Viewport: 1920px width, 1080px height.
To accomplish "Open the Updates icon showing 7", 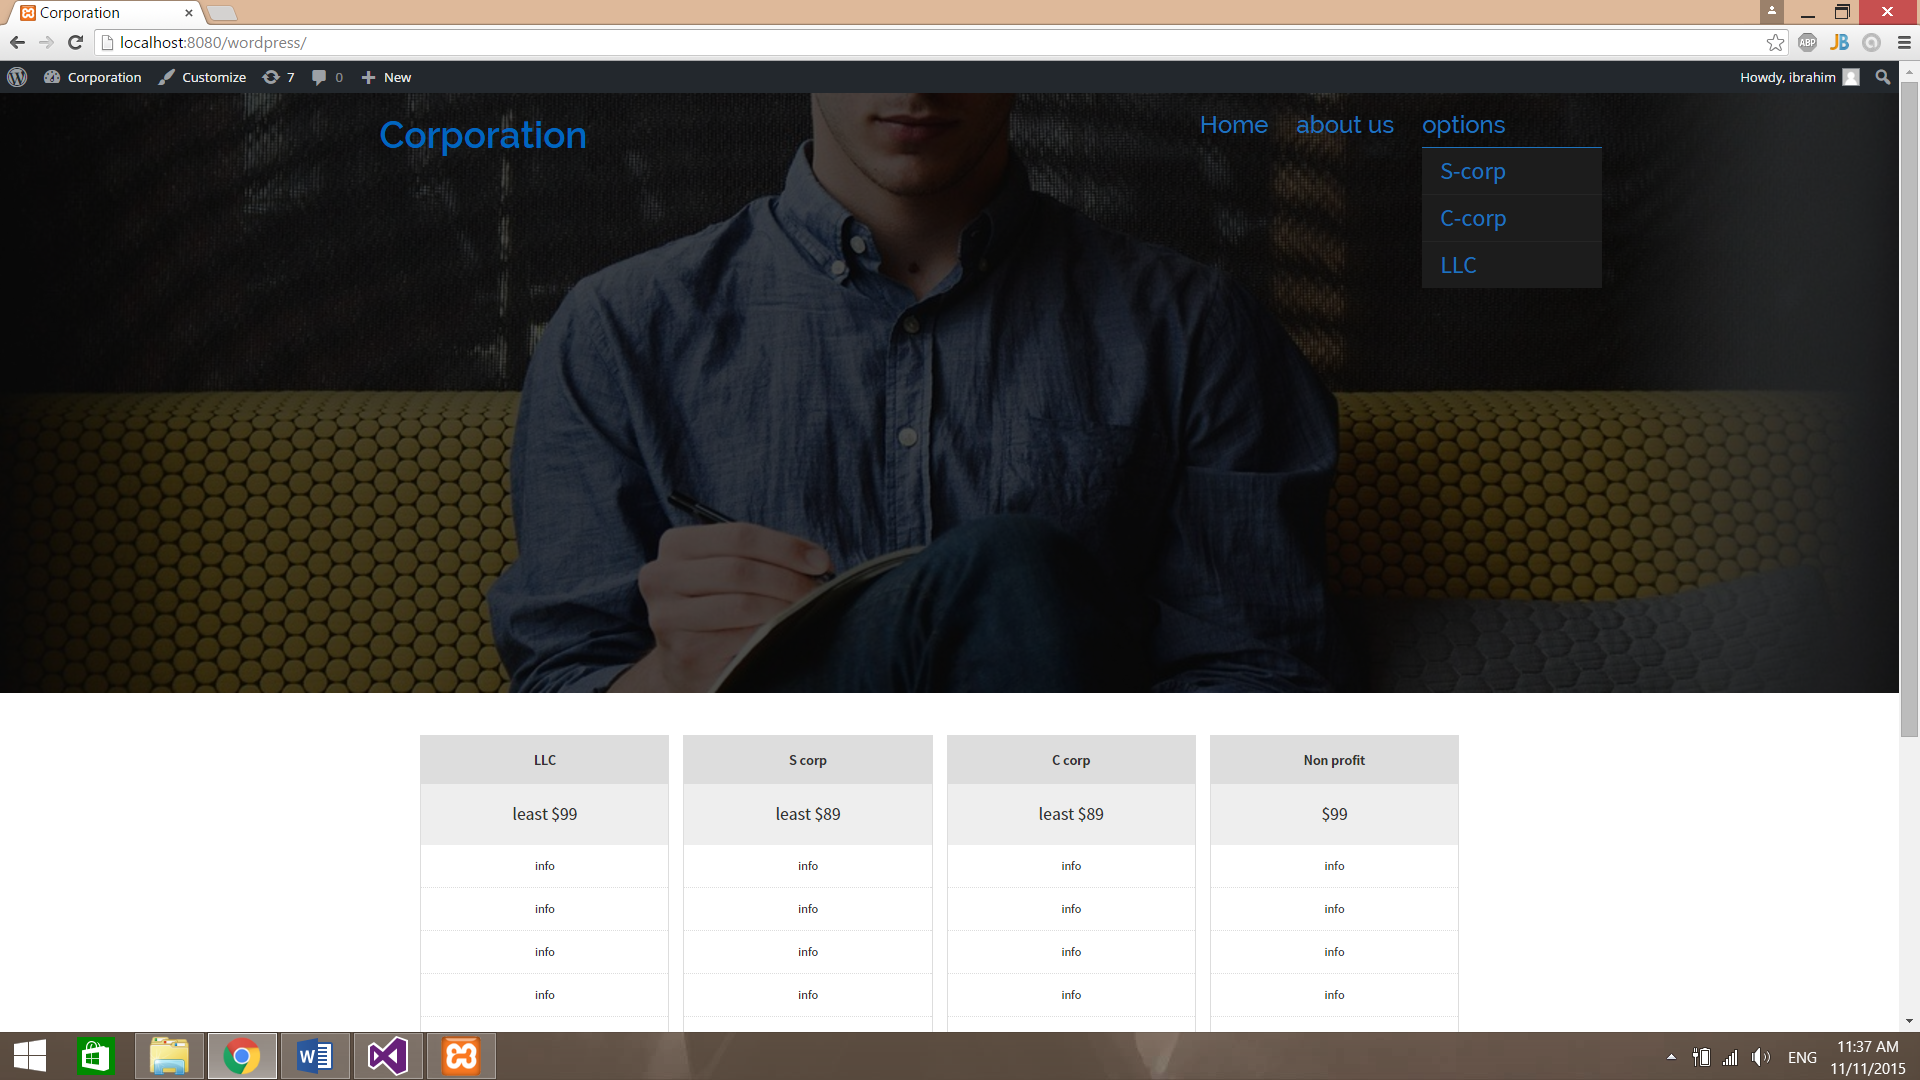I will click(x=278, y=77).
